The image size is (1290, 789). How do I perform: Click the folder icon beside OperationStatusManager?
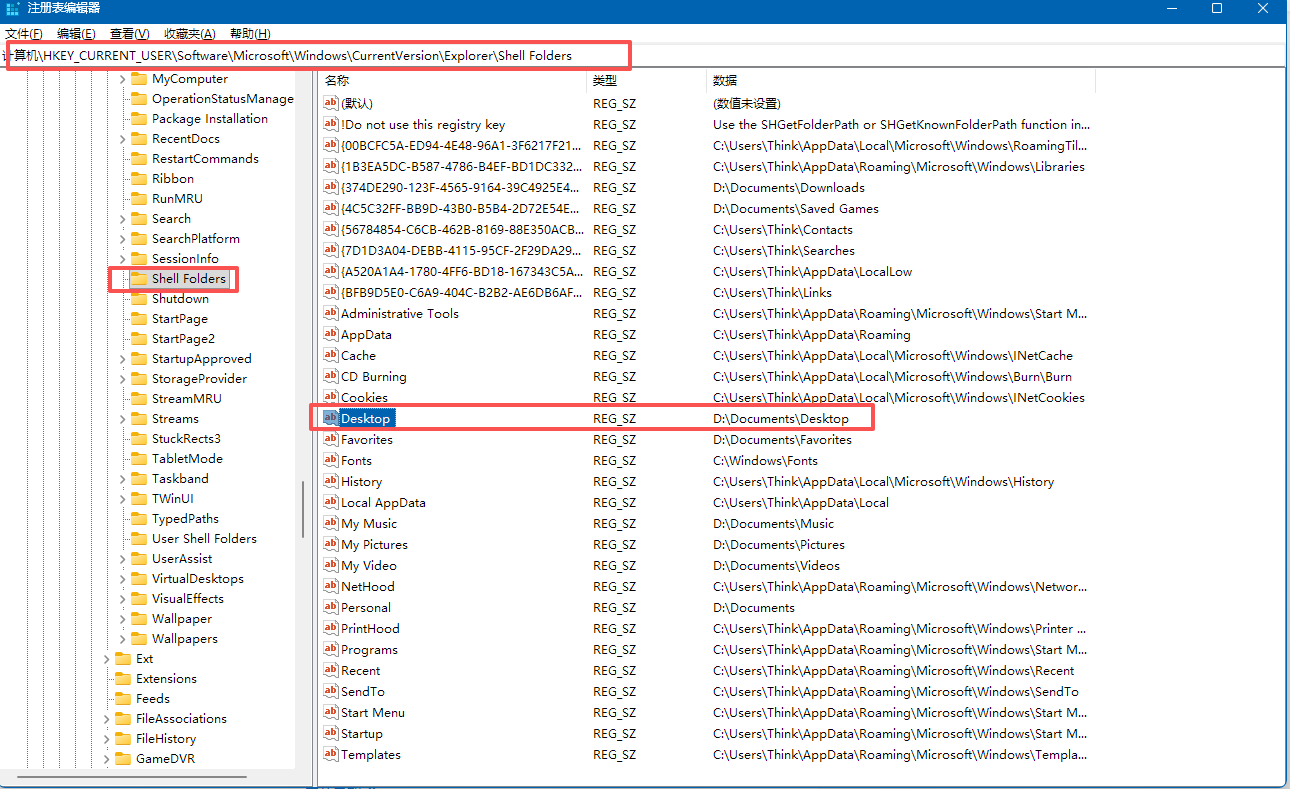point(139,99)
